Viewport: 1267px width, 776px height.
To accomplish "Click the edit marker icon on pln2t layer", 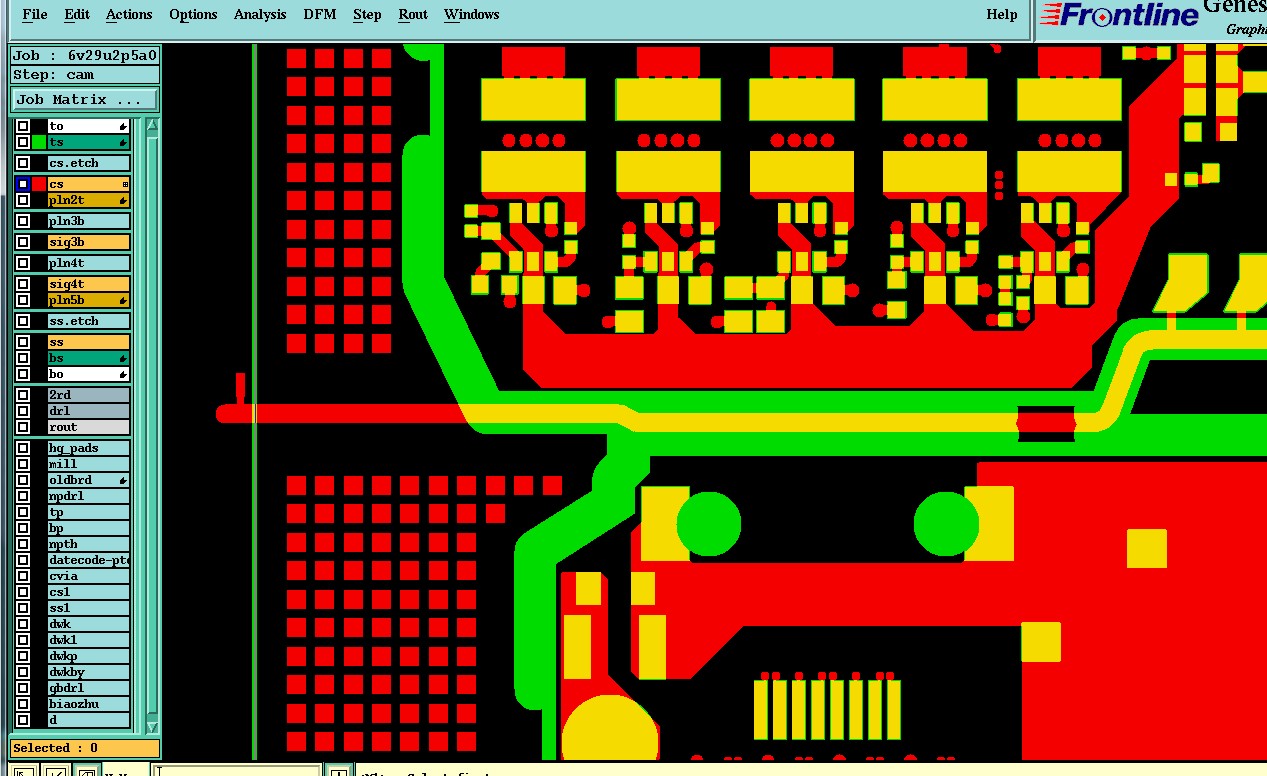I will (x=123, y=200).
